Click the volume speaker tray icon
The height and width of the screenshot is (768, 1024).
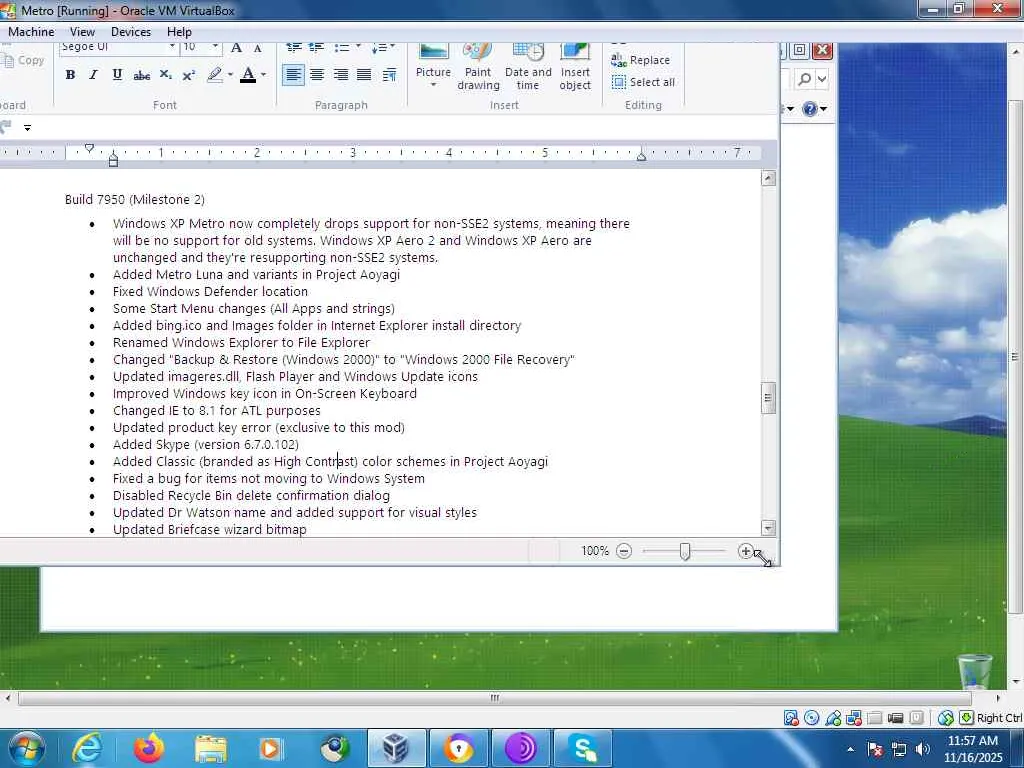[x=922, y=749]
